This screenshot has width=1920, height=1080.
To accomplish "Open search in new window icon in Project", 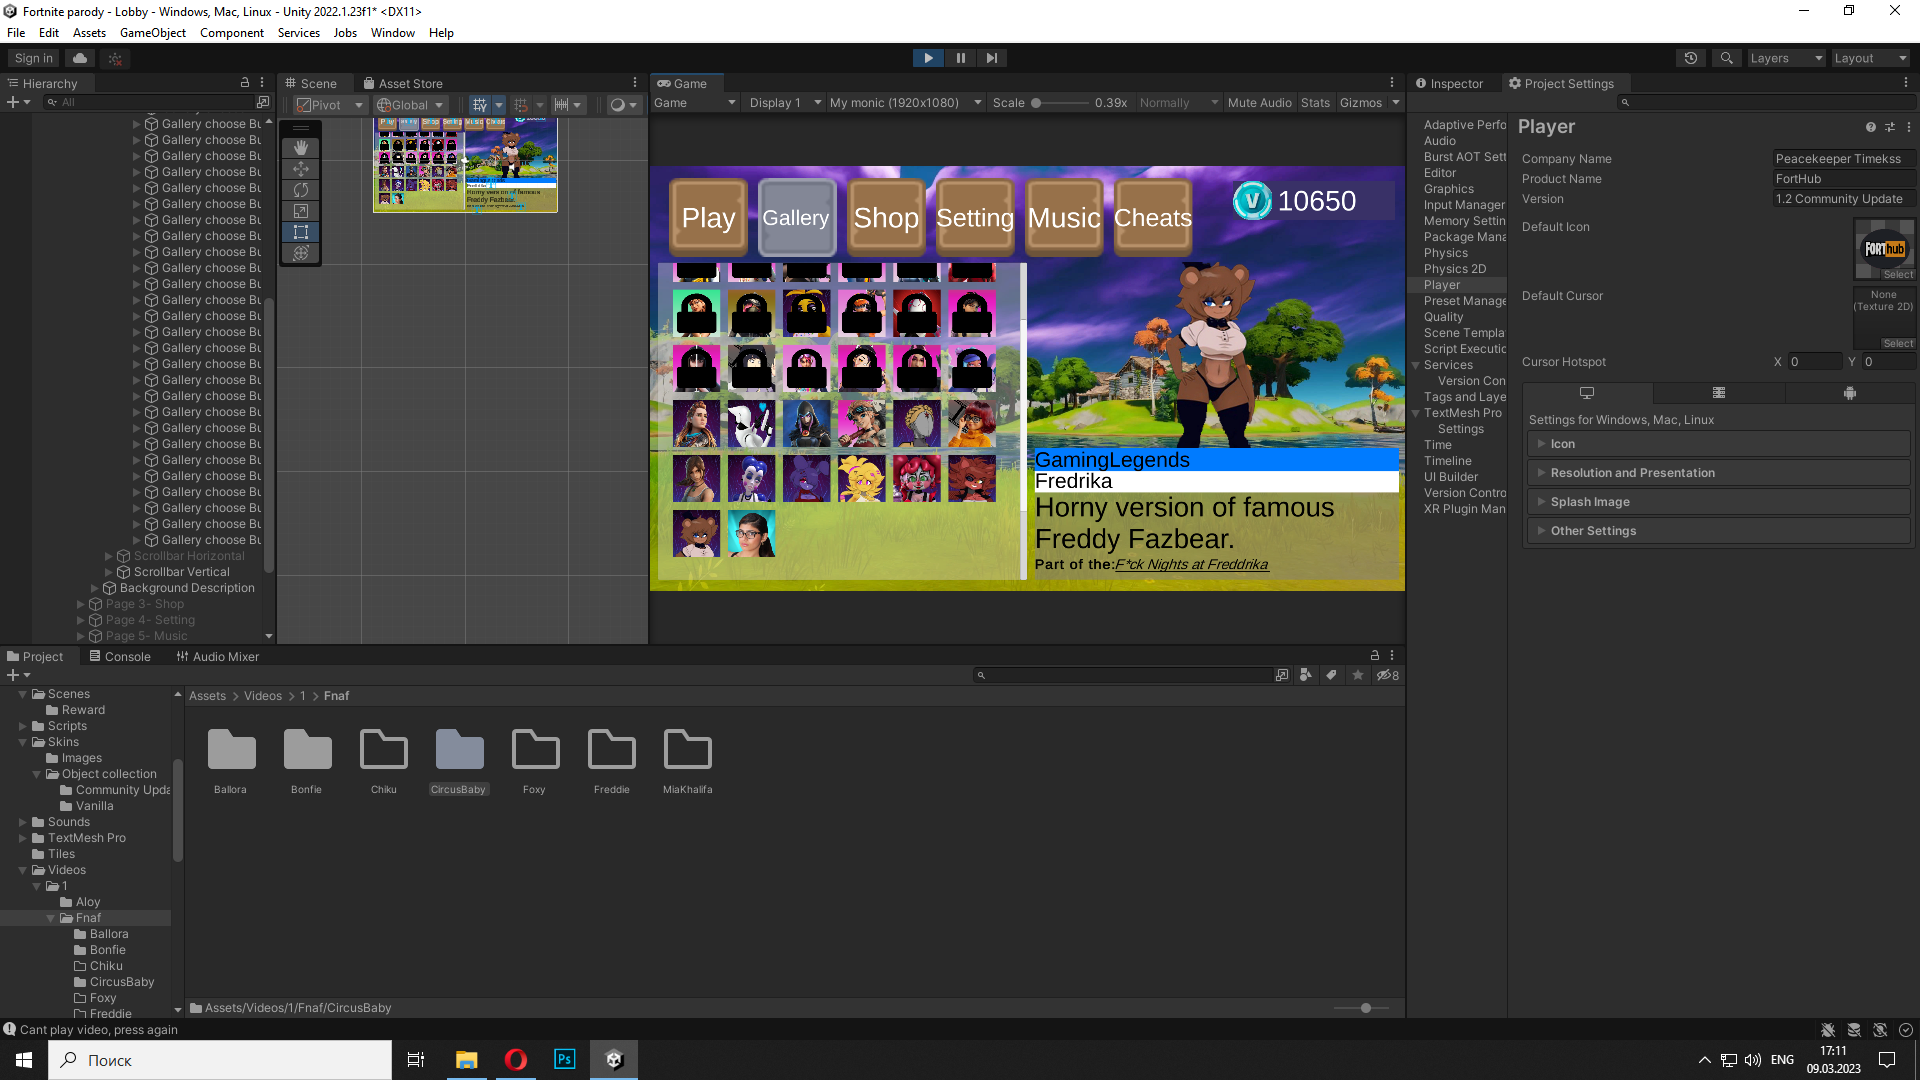I will (1281, 675).
